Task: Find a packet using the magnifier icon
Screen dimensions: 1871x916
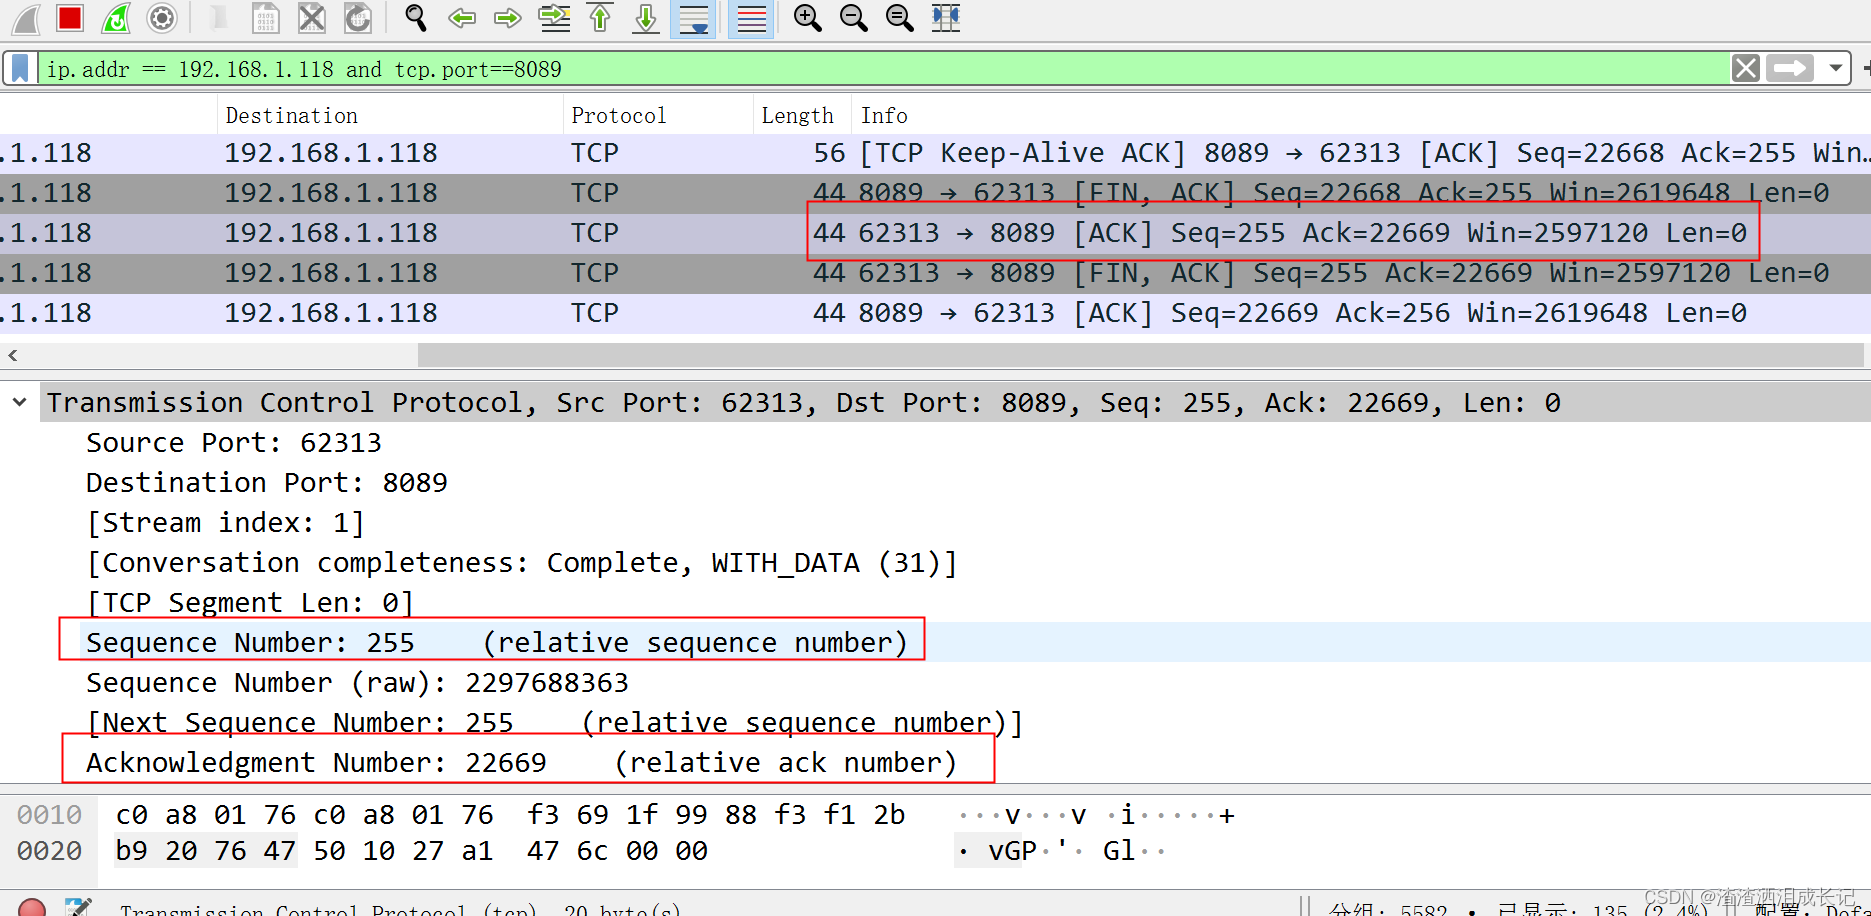Action: [x=415, y=18]
